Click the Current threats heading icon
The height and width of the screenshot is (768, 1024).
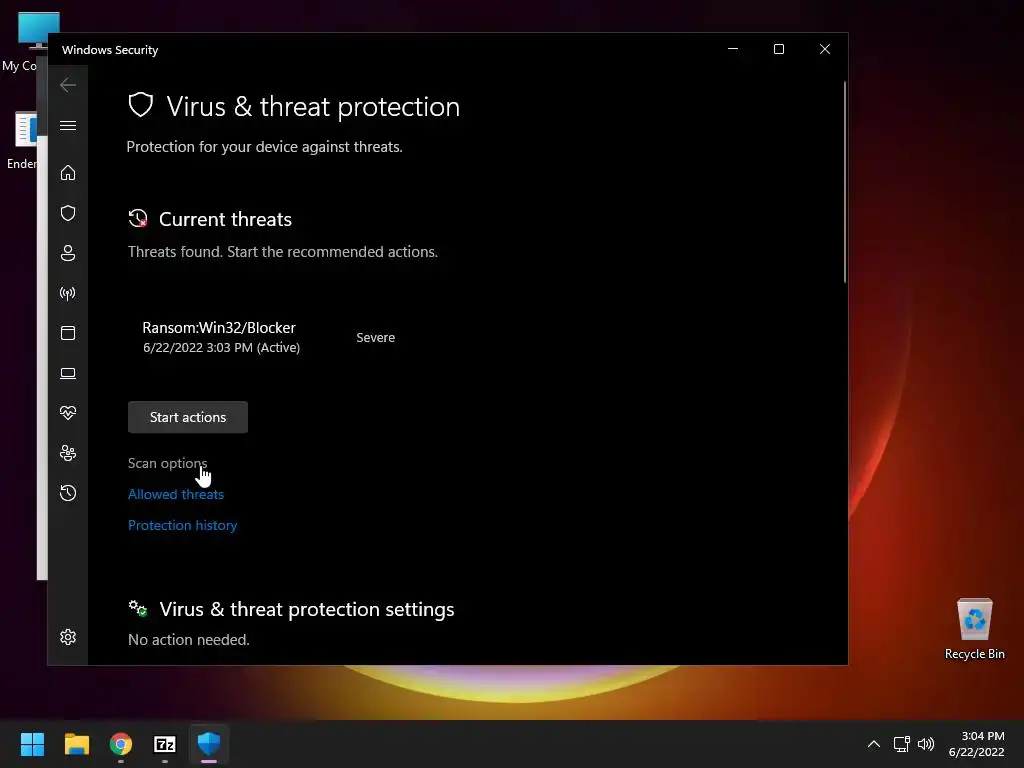coord(138,219)
